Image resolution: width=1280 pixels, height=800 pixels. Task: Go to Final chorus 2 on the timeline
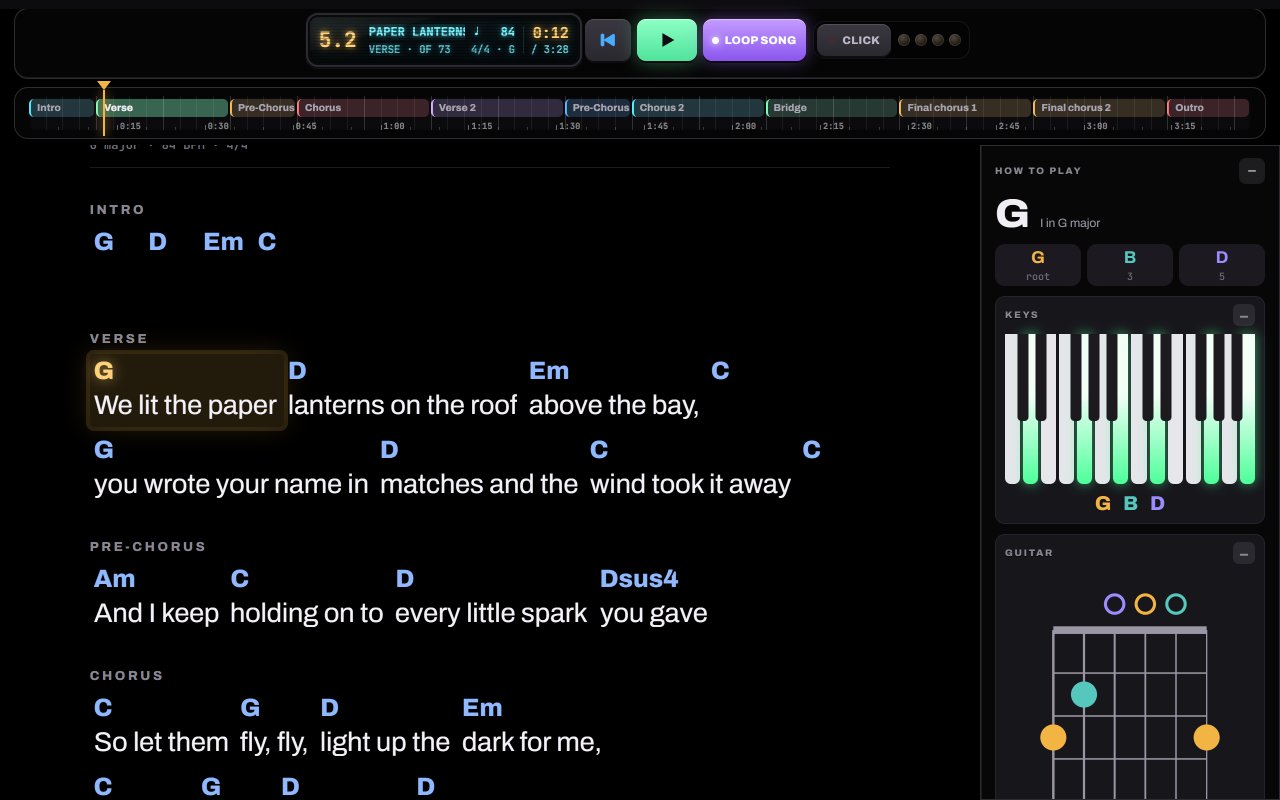point(1099,108)
